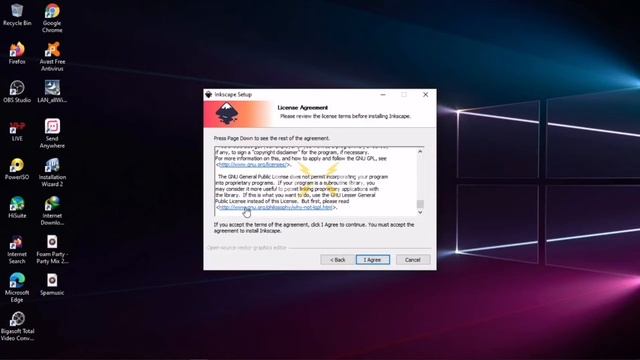Open the Spamusic desktop file
This screenshot has width=640, height=360.
coord(52,284)
